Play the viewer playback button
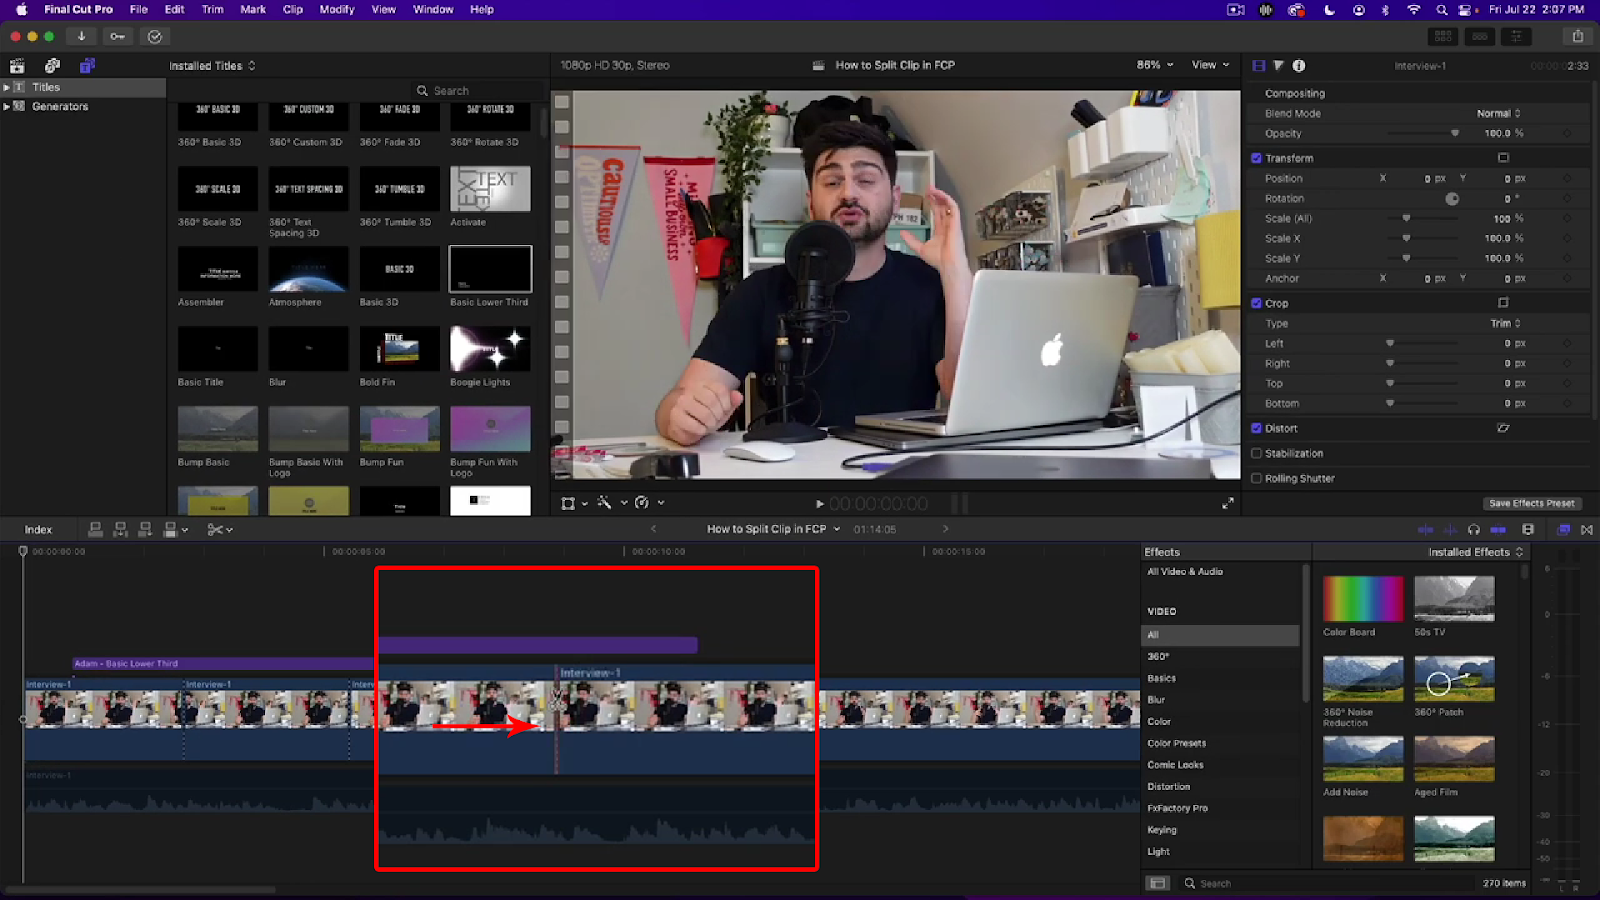1600x900 pixels. 819,504
